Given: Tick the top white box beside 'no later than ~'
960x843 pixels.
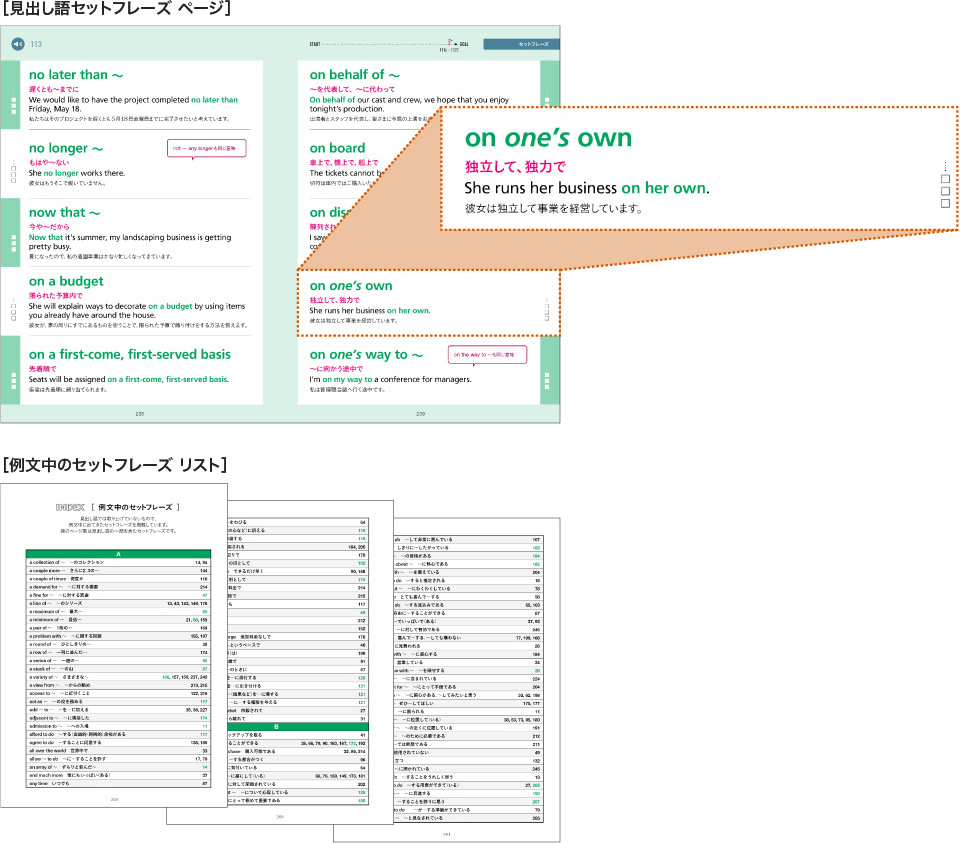Looking at the screenshot, I should [x=13, y=99].
